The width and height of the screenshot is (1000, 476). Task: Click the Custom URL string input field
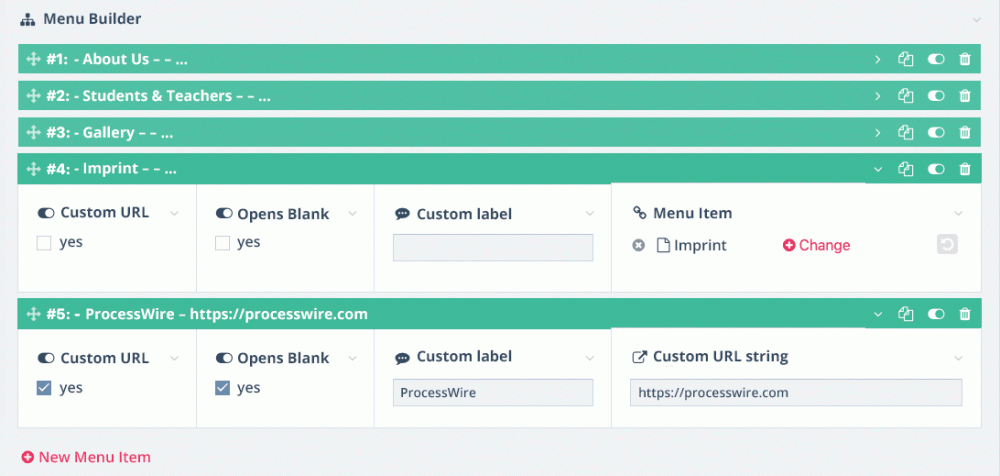[795, 392]
